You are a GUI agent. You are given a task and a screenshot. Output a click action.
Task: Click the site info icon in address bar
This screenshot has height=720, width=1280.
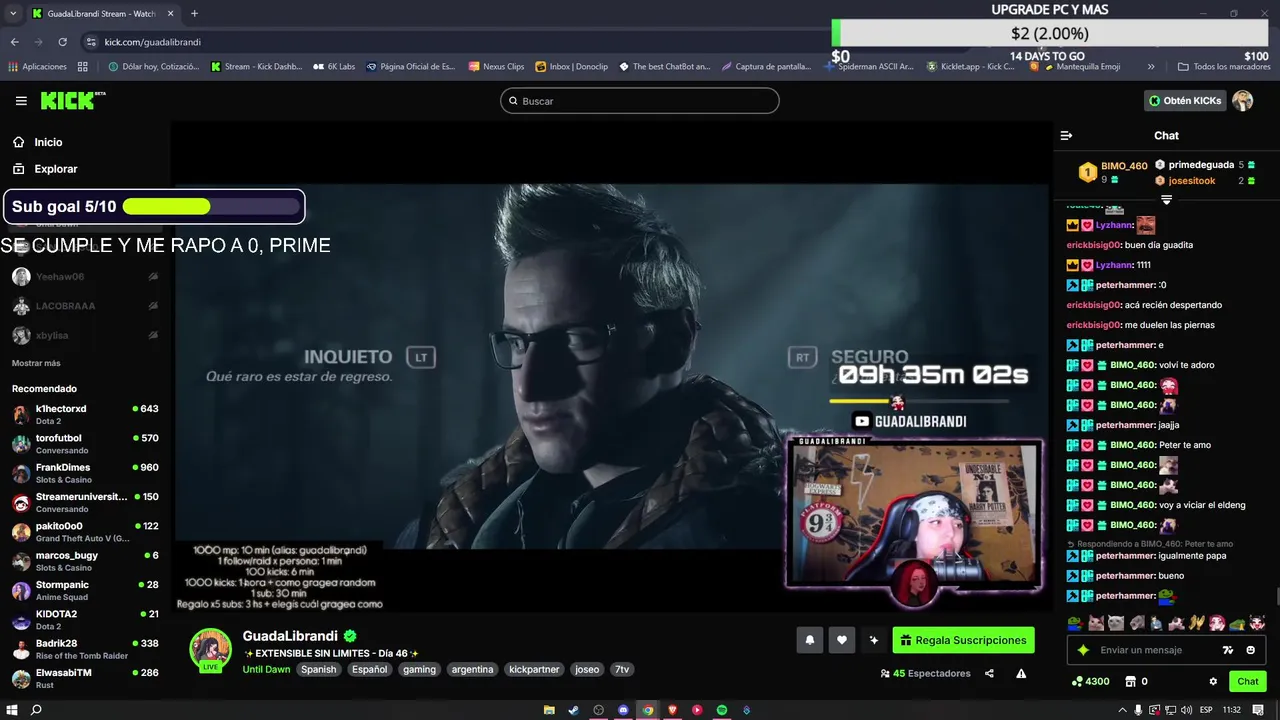click(91, 42)
